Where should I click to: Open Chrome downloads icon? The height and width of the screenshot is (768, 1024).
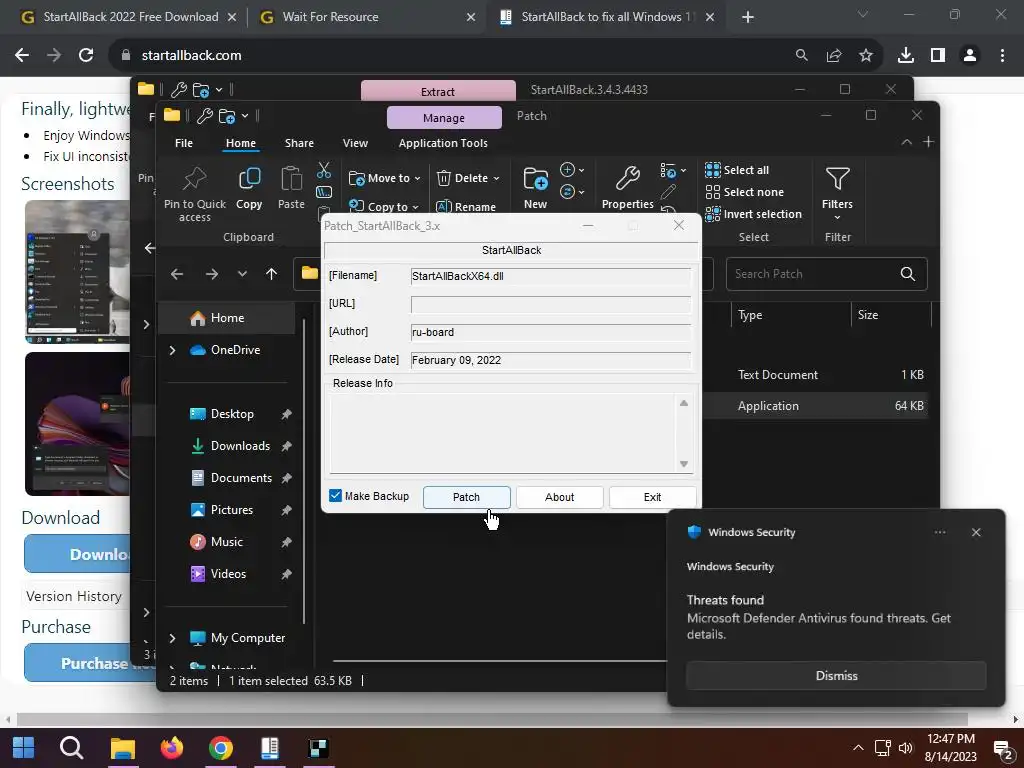[x=906, y=56]
